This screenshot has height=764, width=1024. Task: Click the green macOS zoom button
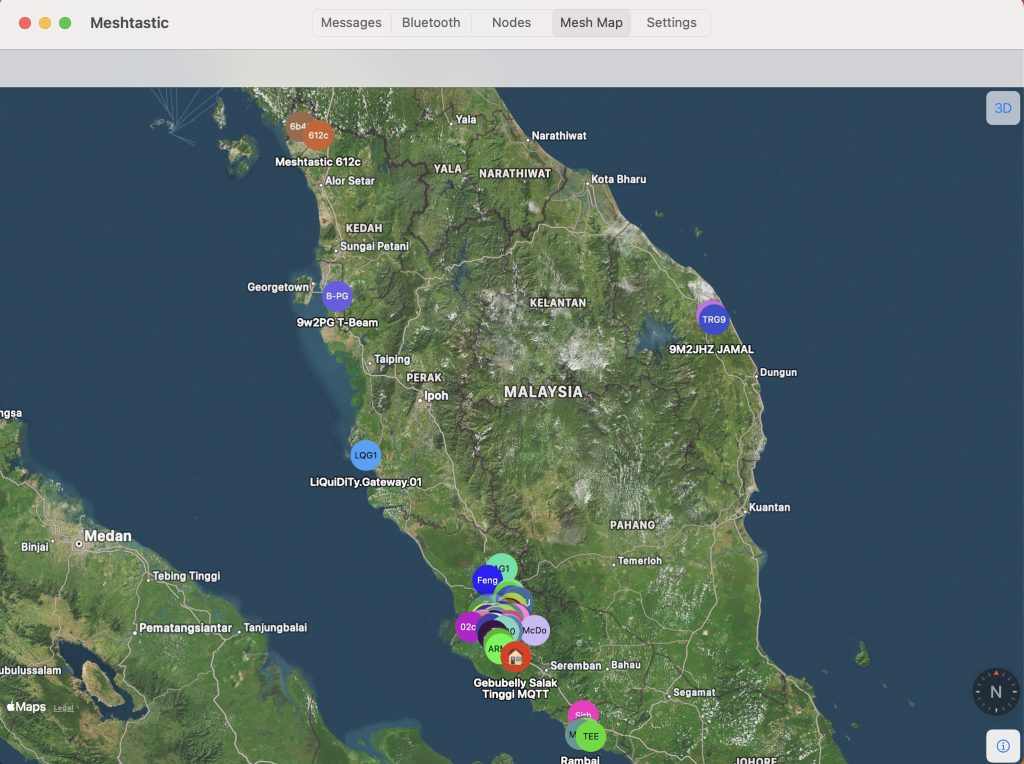coord(65,23)
